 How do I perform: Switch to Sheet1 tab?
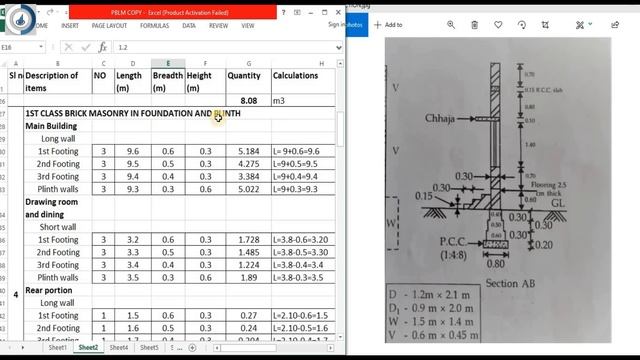[x=58, y=347]
